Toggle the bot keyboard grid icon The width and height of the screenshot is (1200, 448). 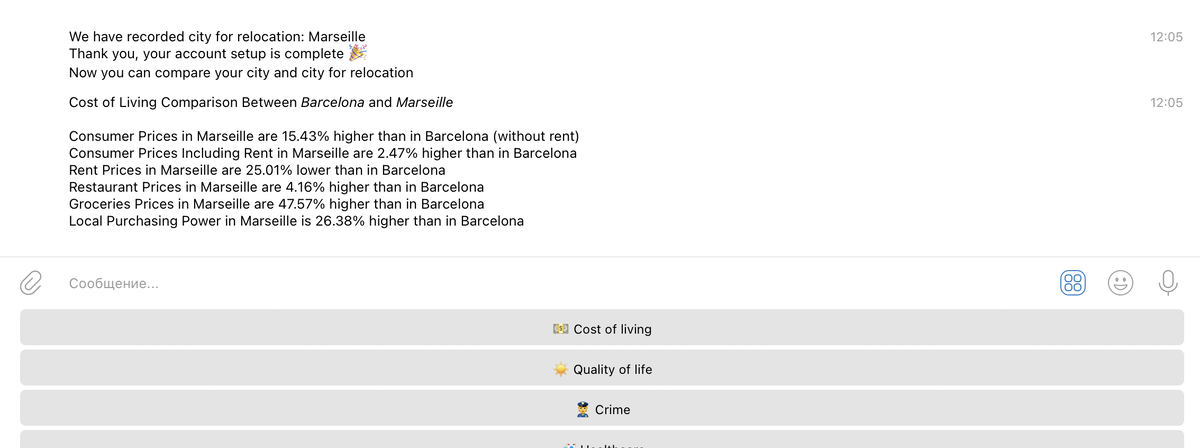pos(1073,283)
